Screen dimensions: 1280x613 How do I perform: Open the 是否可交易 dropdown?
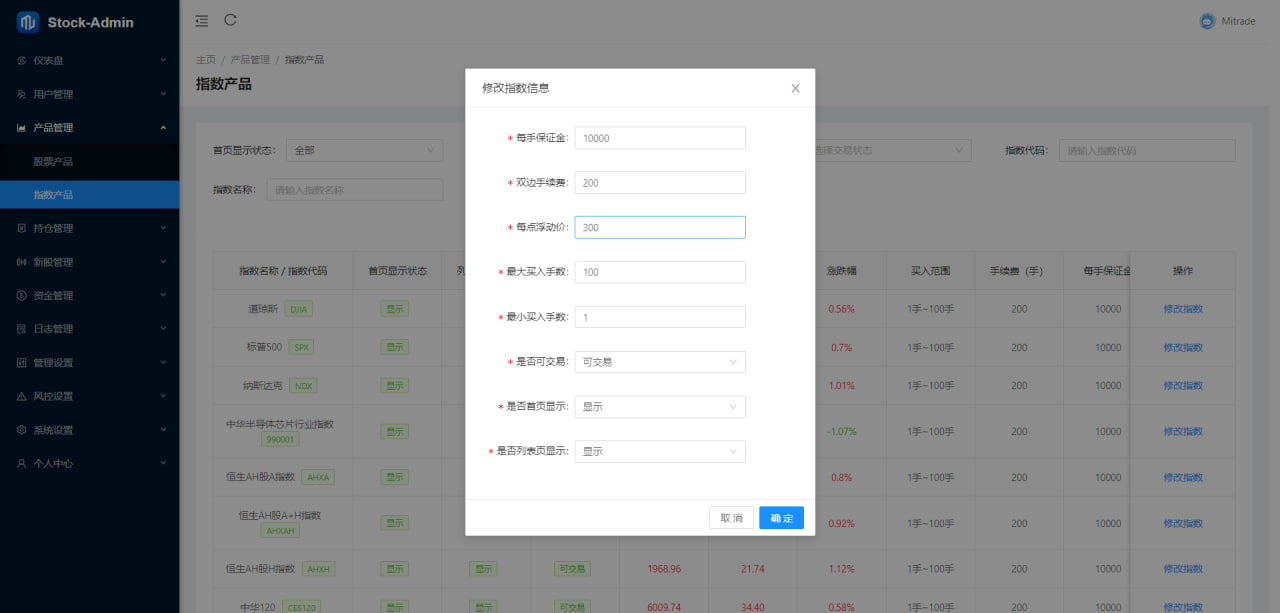coord(660,362)
